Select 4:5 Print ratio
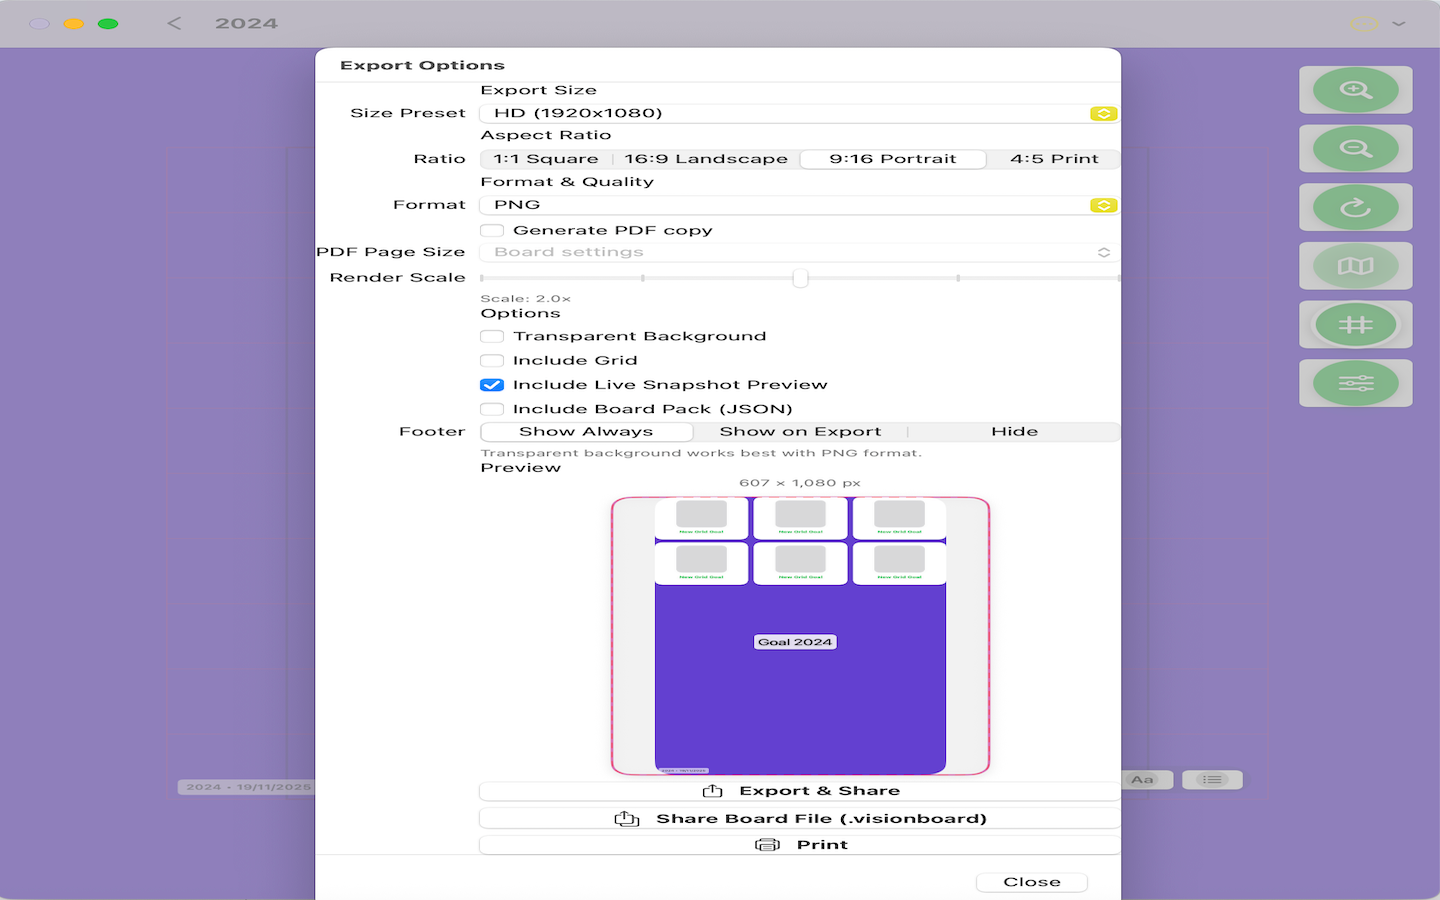1440x900 pixels. (1054, 159)
